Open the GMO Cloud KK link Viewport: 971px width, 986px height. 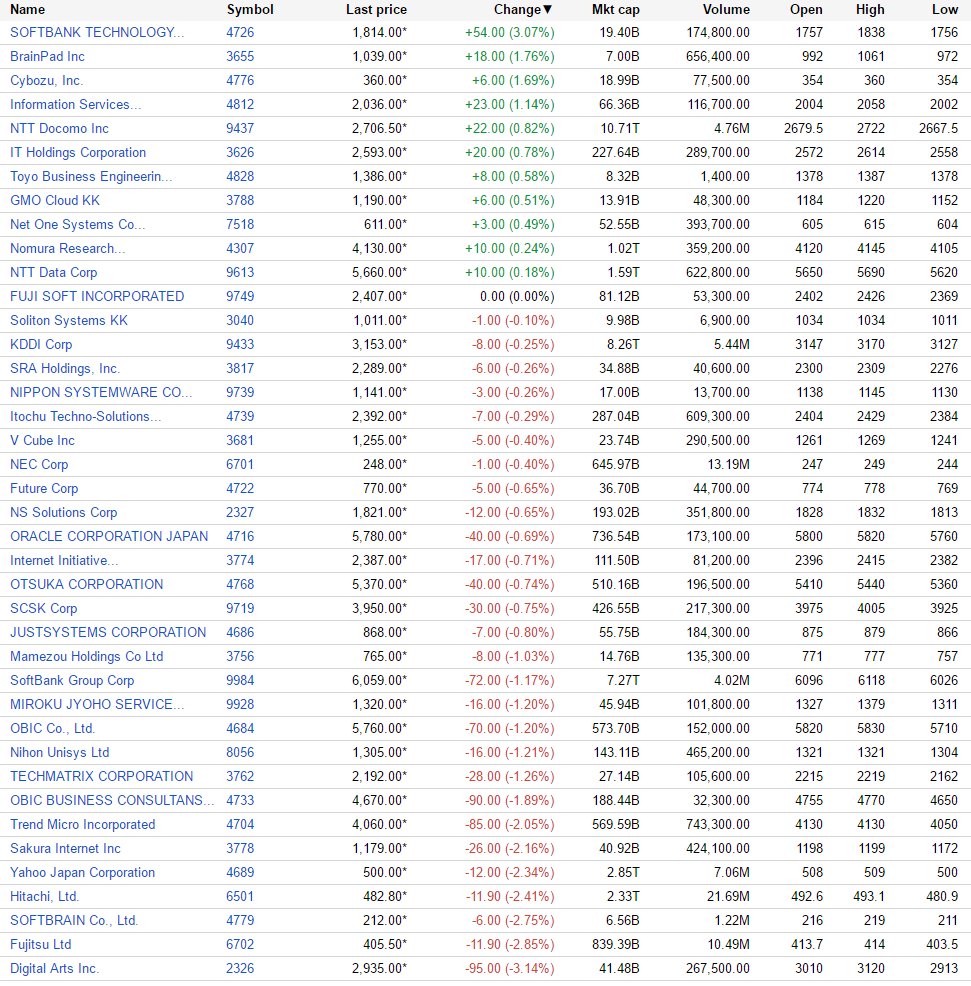pyautogui.click(x=55, y=200)
